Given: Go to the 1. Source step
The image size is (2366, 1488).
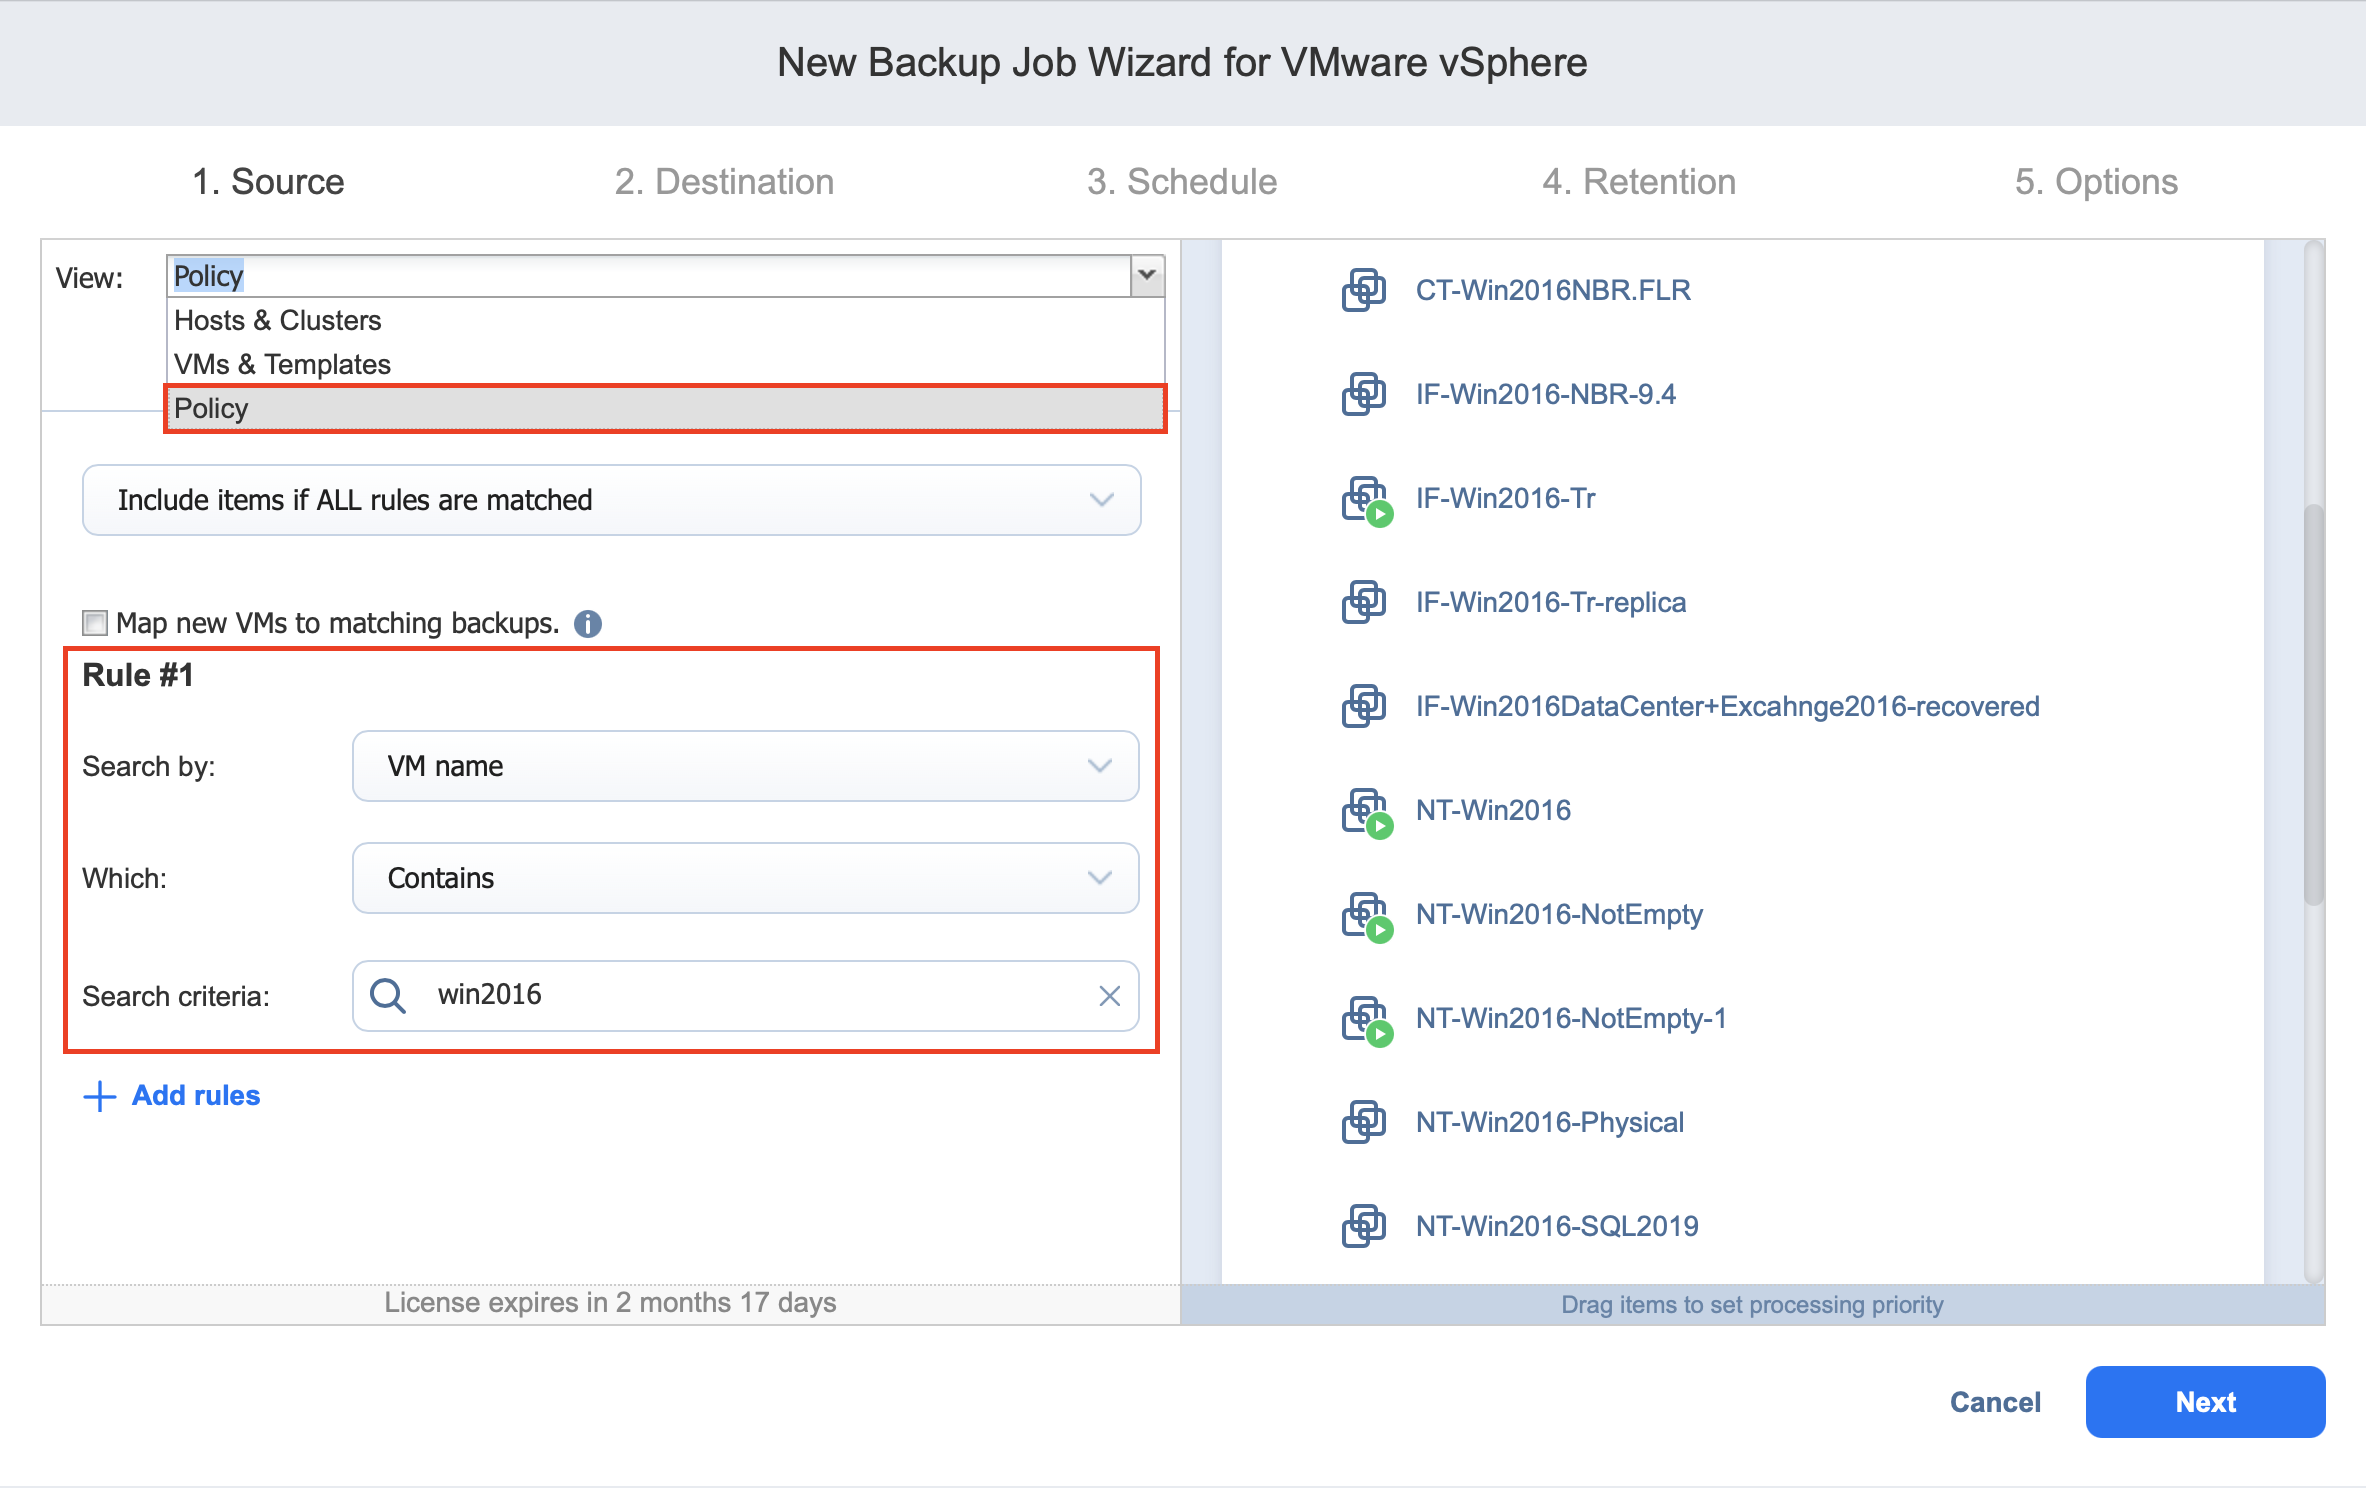Looking at the screenshot, I should [x=268, y=182].
